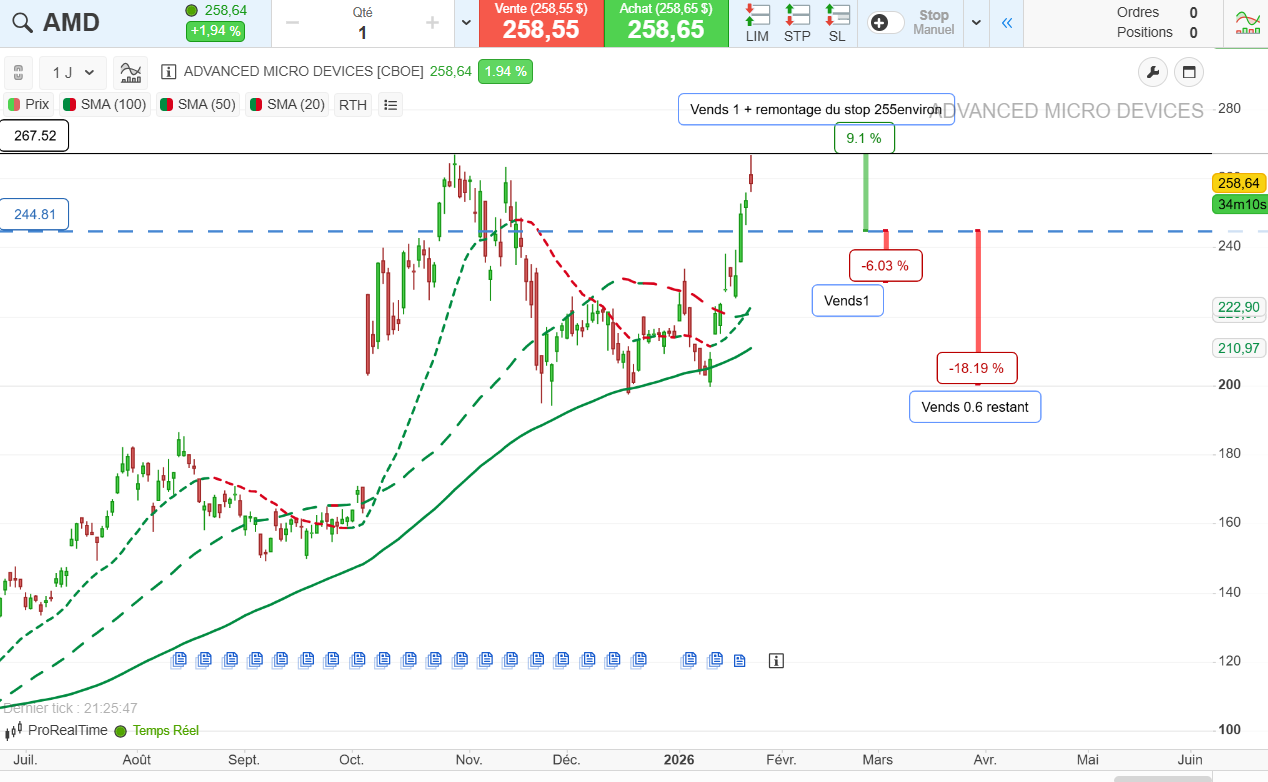This screenshot has height=782, width=1268.
Task: Open the indicators and chart style icon
Action: (130, 72)
